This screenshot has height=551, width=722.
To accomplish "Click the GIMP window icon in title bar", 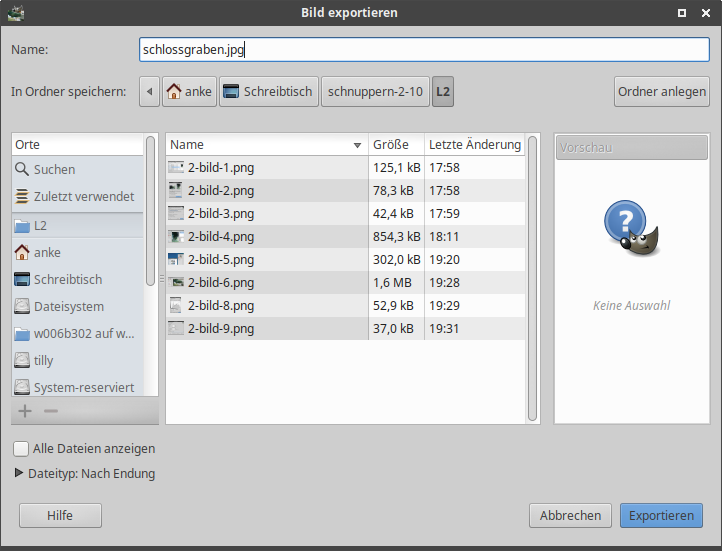I will tap(16, 12).
